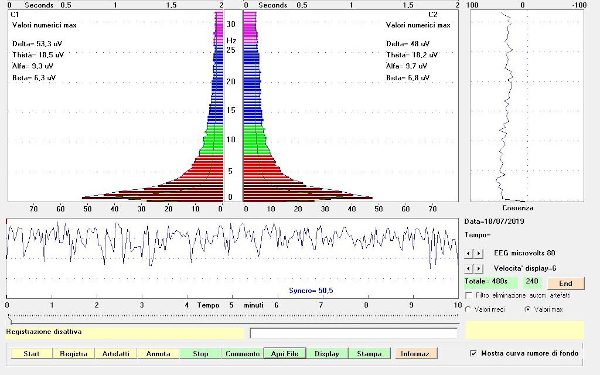Click the Syncro= 50,5 label
The height and width of the screenshot is (375, 600).
coord(311,290)
